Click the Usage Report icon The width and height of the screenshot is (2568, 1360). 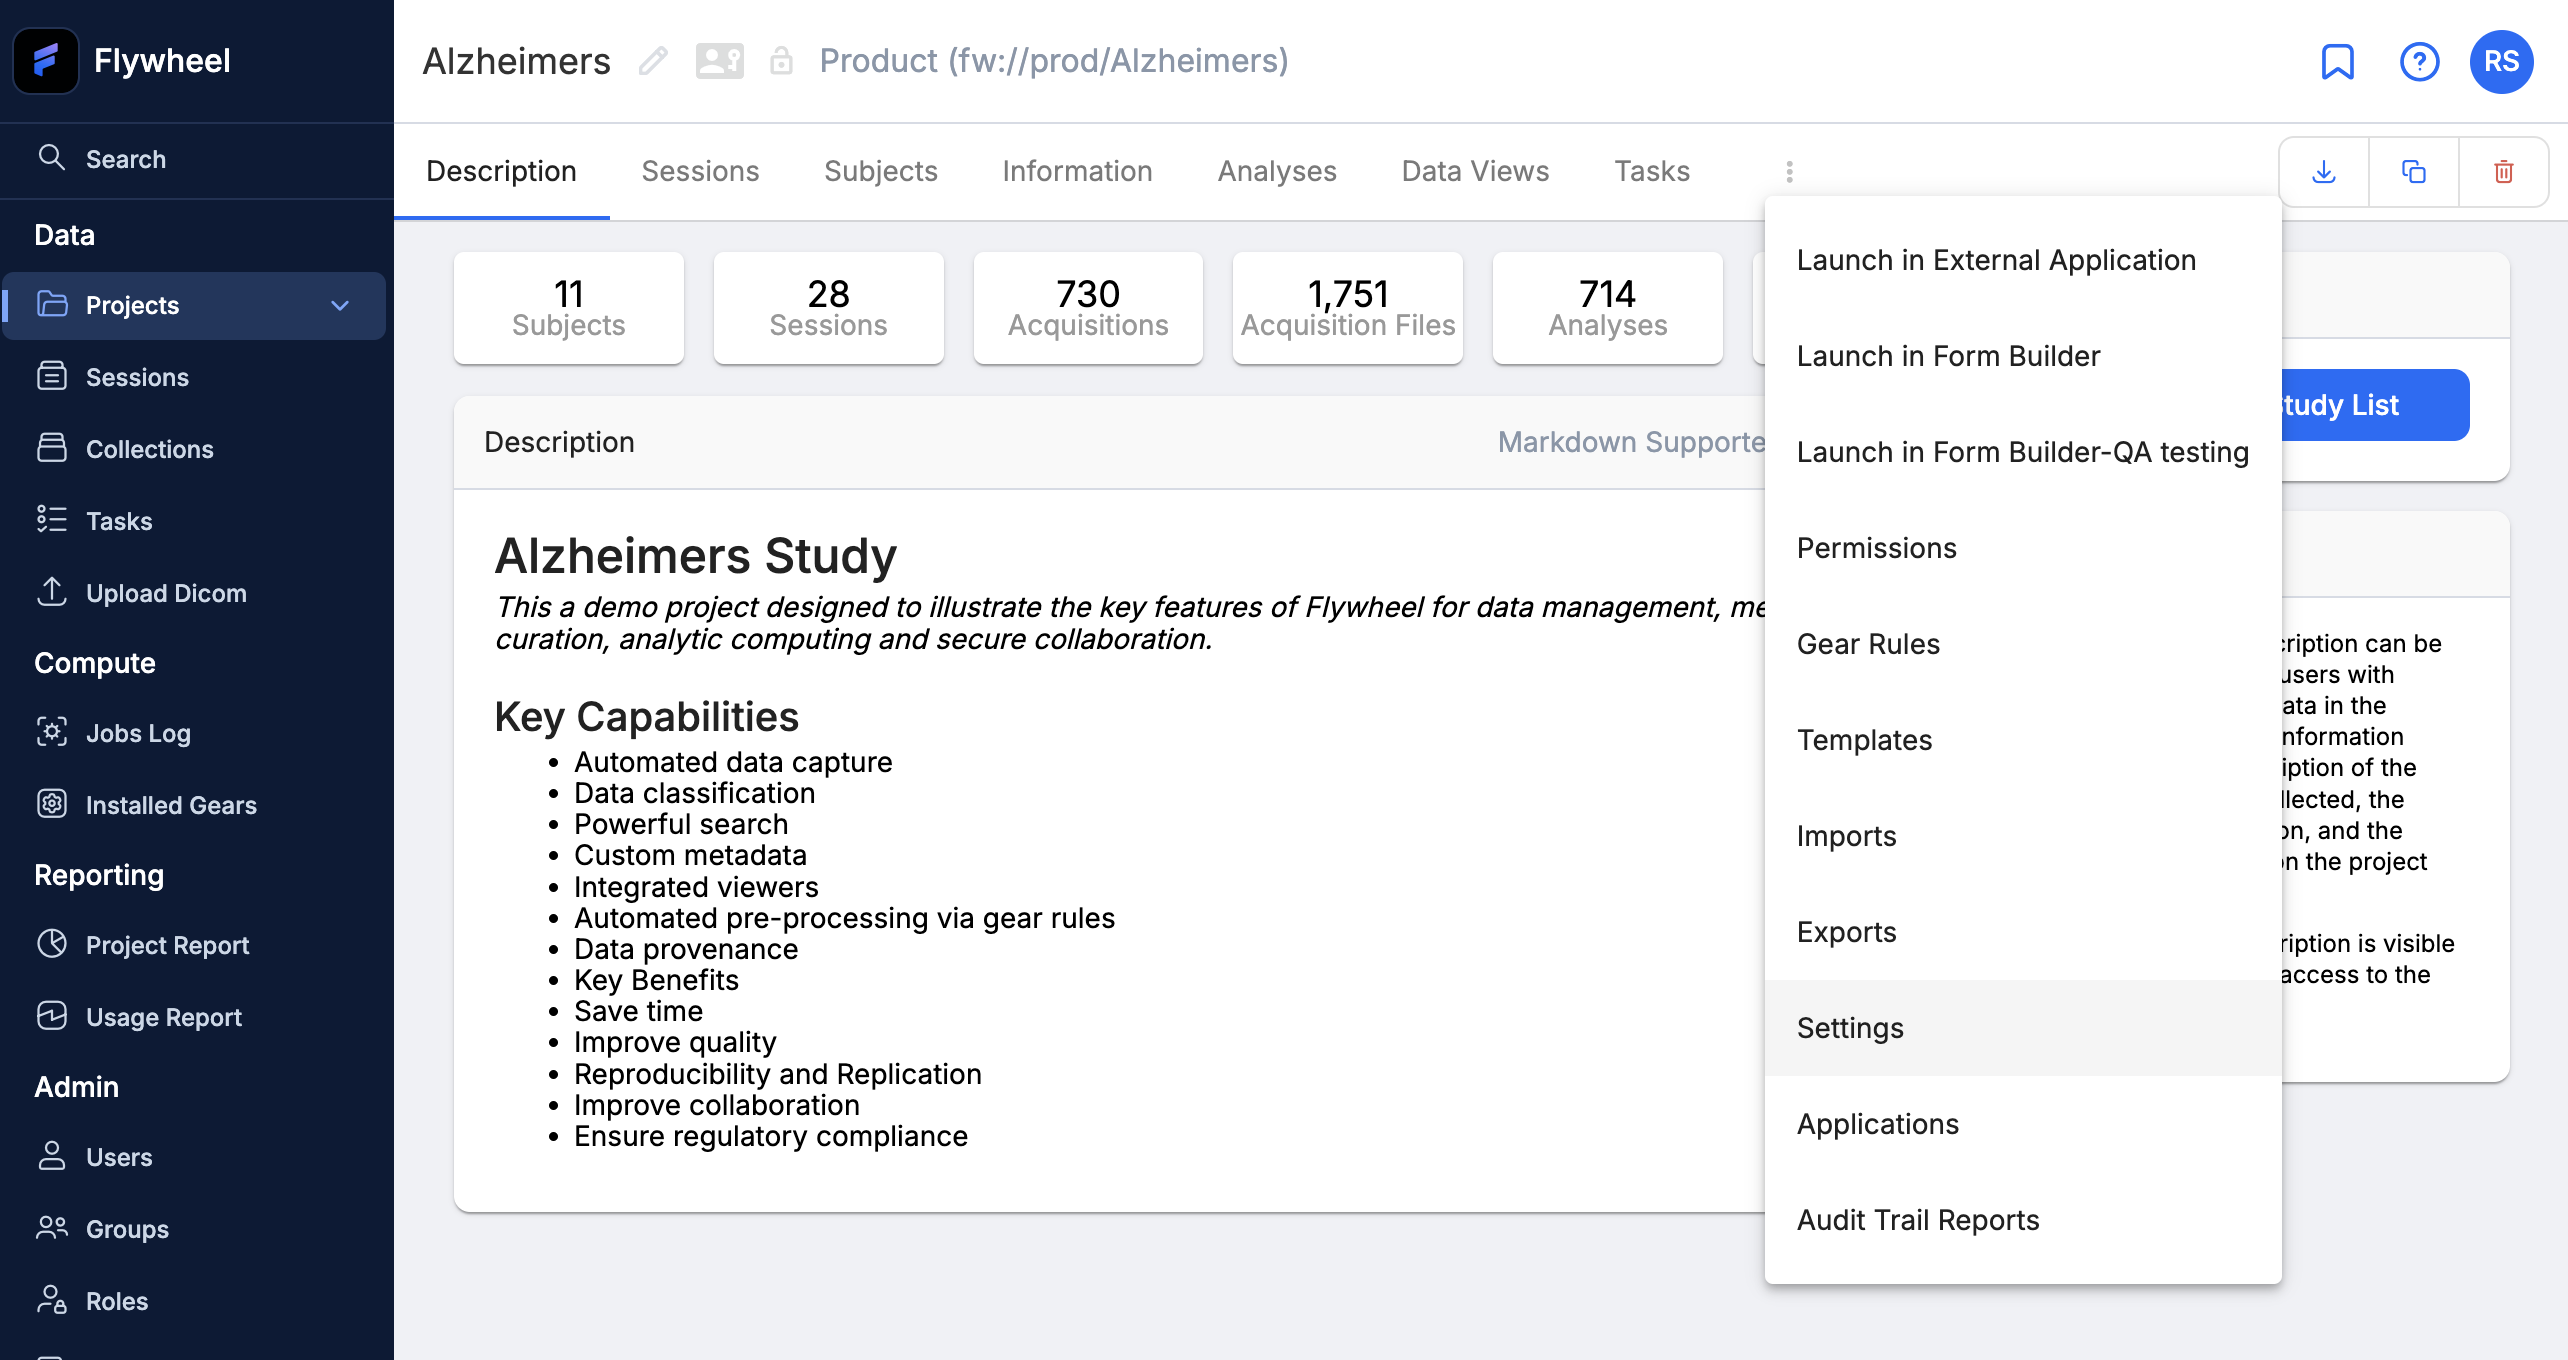click(x=52, y=1016)
